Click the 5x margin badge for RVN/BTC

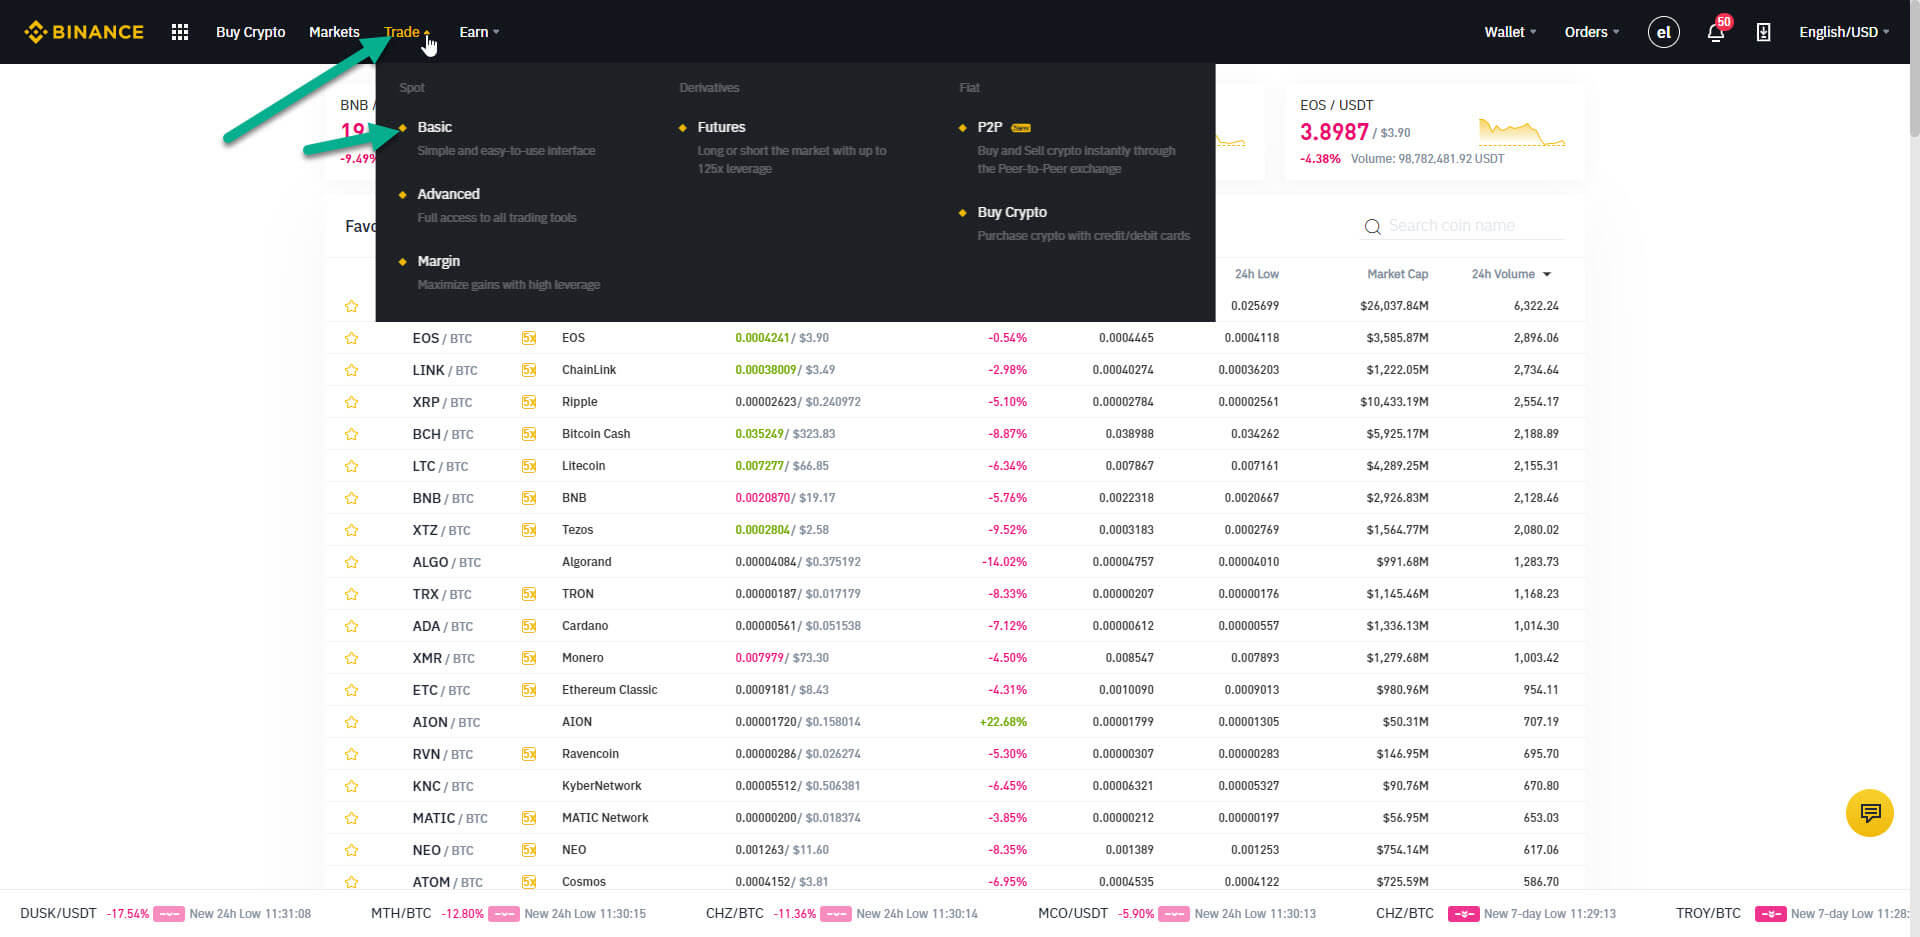tap(529, 754)
